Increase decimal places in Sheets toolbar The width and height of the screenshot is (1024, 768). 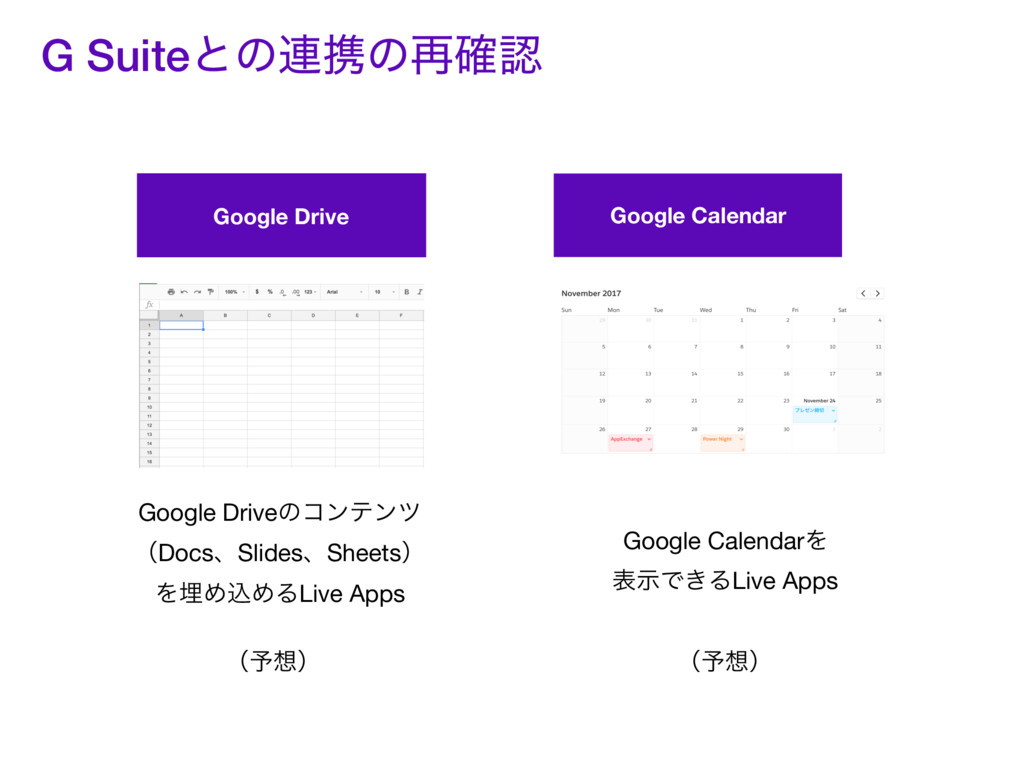296,292
